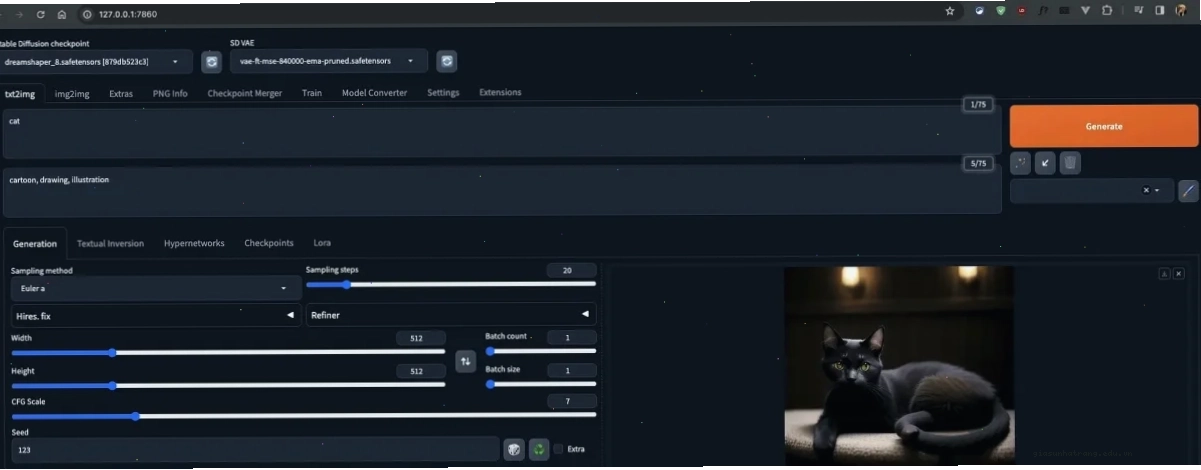Click the CFG Scale number field
Viewport: 1201px width, 470px height.
pos(571,401)
